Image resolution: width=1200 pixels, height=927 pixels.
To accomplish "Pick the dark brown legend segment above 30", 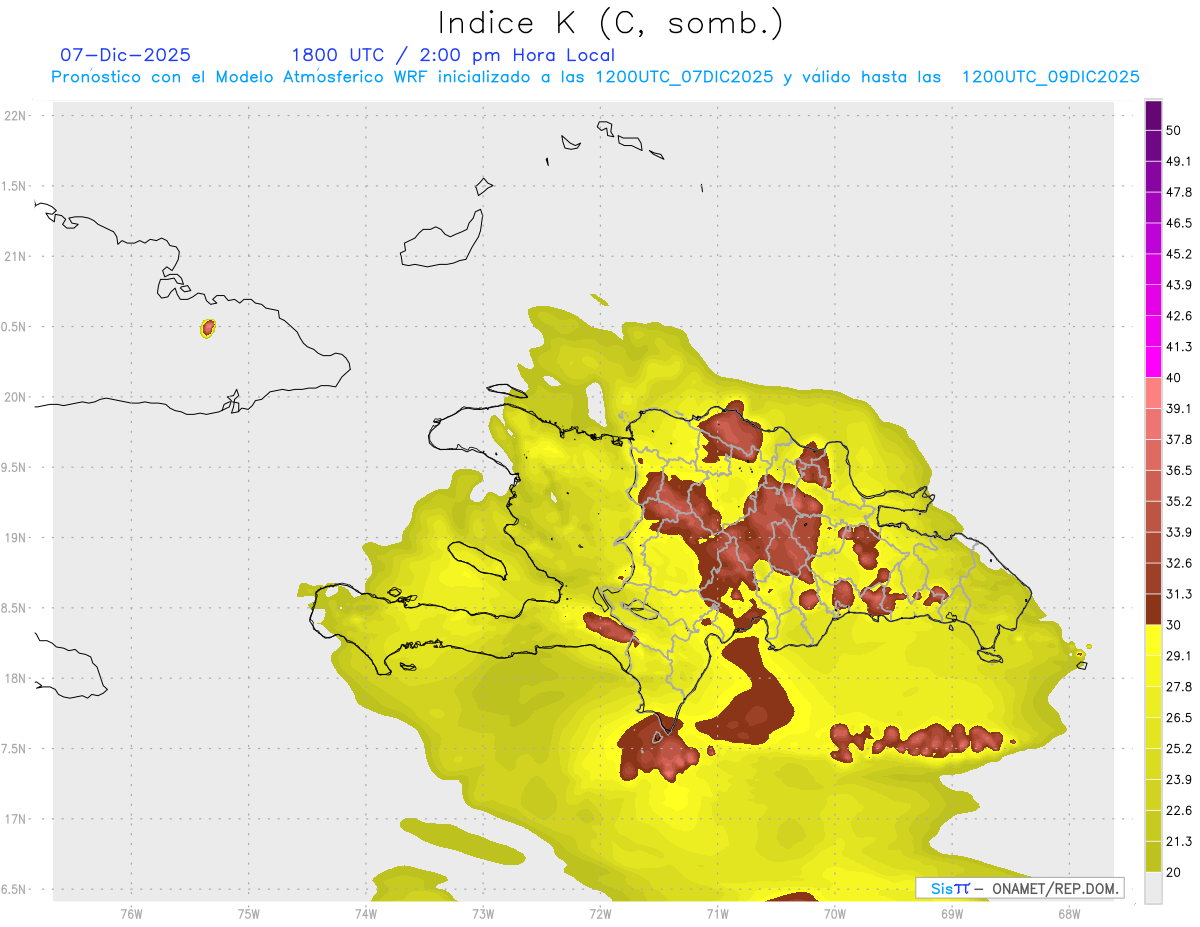I will pyautogui.click(x=1153, y=609).
